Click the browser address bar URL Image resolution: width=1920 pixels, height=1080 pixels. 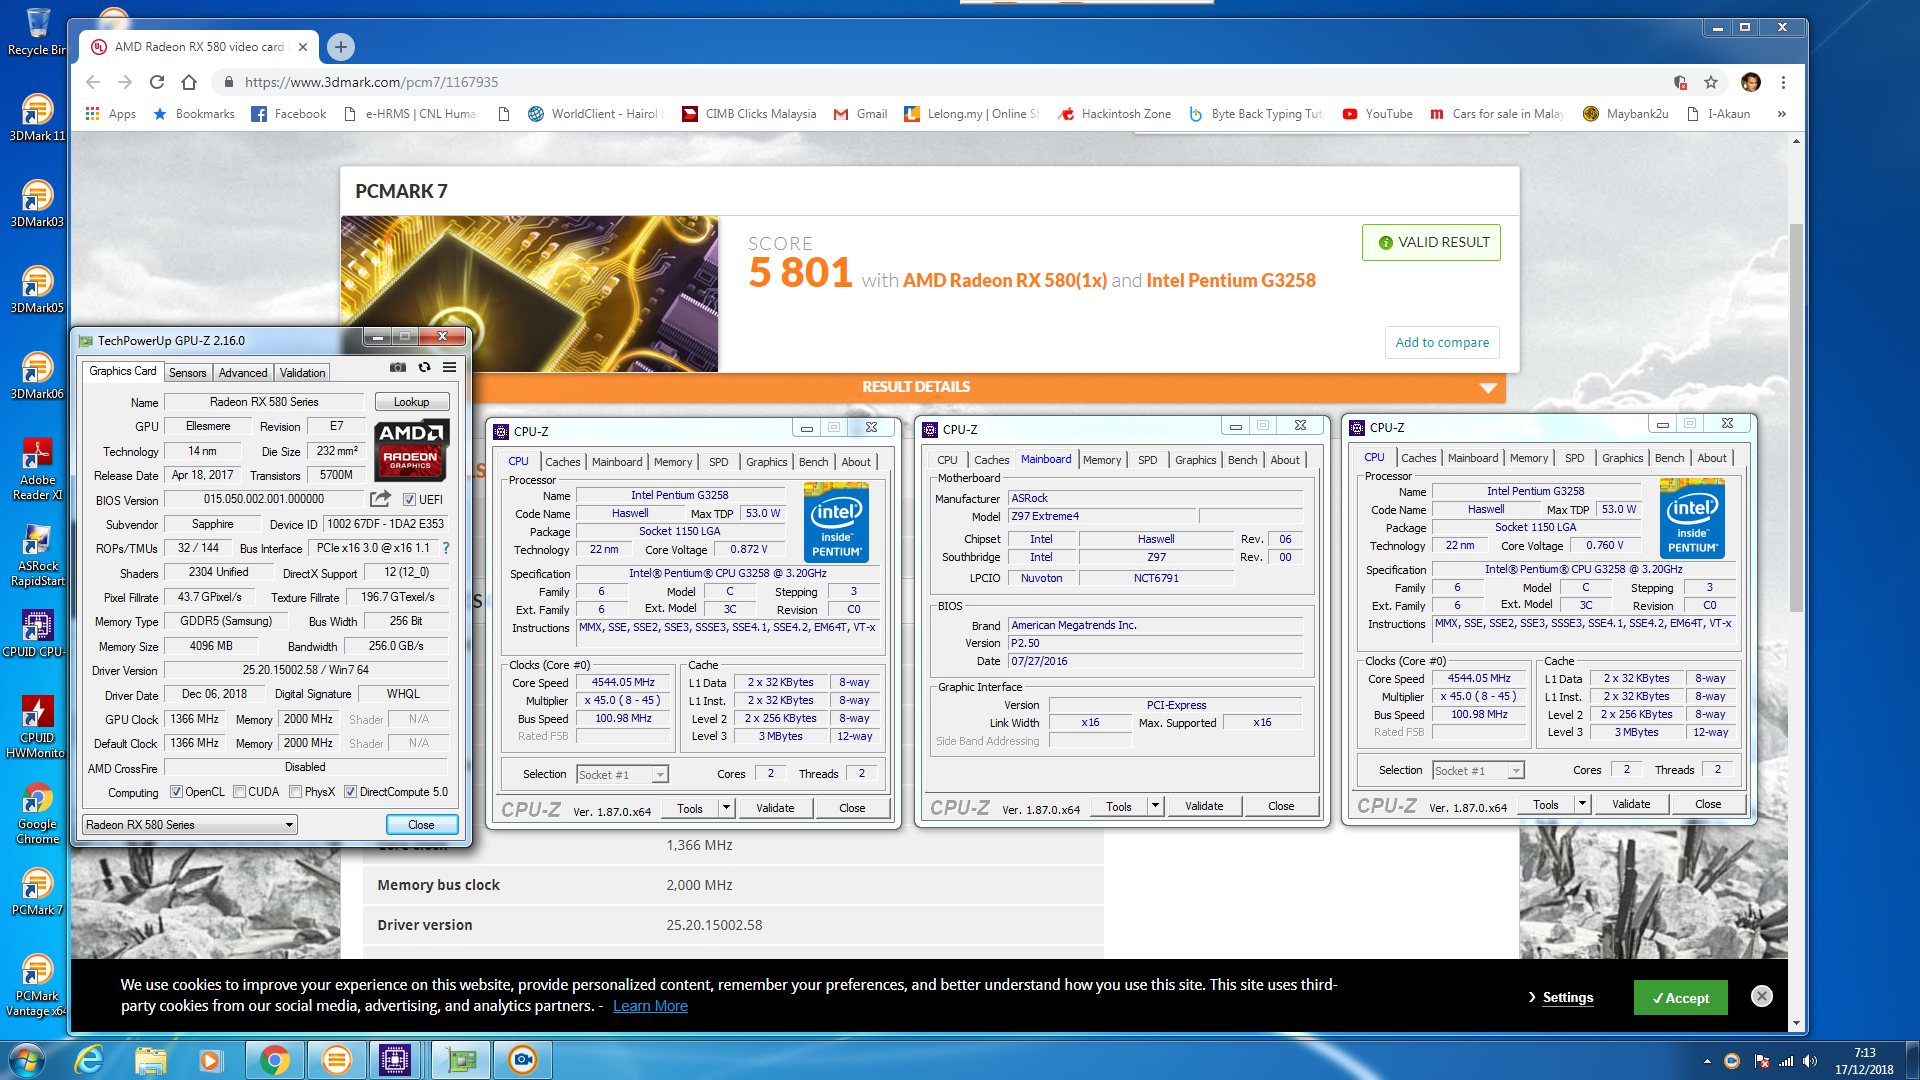(x=371, y=82)
